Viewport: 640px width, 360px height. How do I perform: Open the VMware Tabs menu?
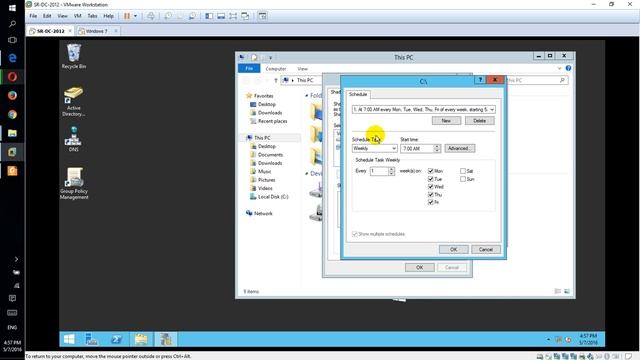pos(92,16)
